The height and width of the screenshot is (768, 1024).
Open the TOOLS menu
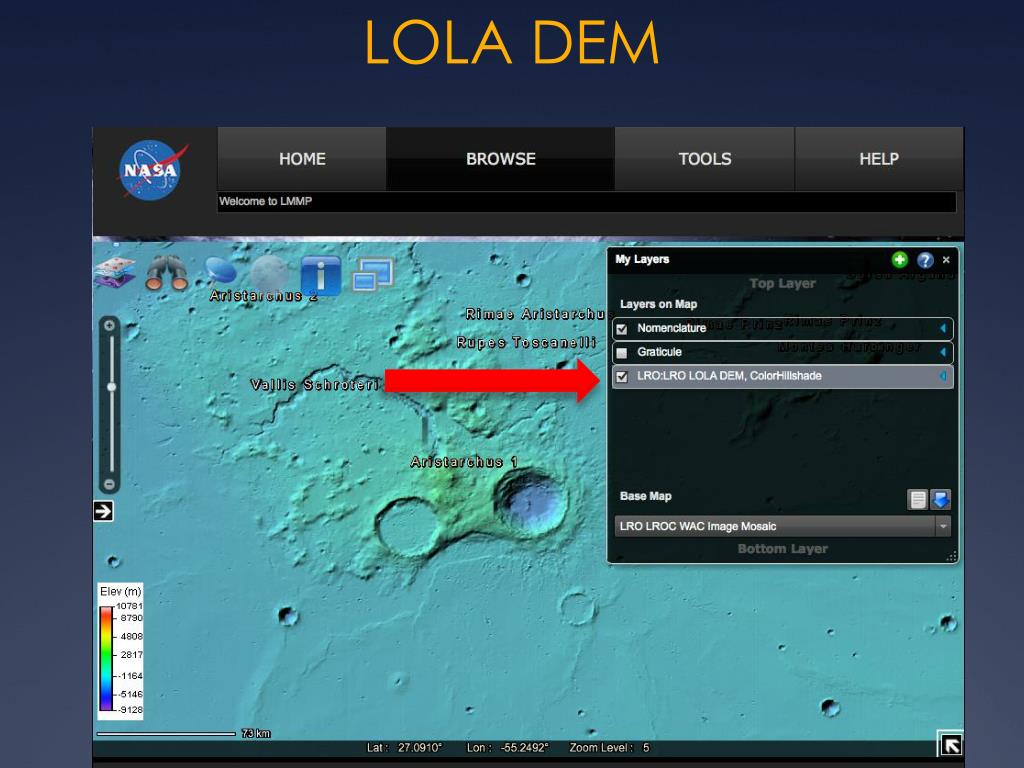705,159
